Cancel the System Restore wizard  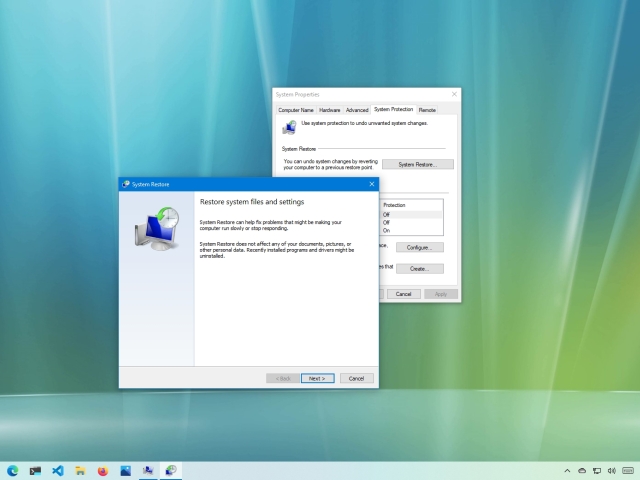tap(356, 378)
